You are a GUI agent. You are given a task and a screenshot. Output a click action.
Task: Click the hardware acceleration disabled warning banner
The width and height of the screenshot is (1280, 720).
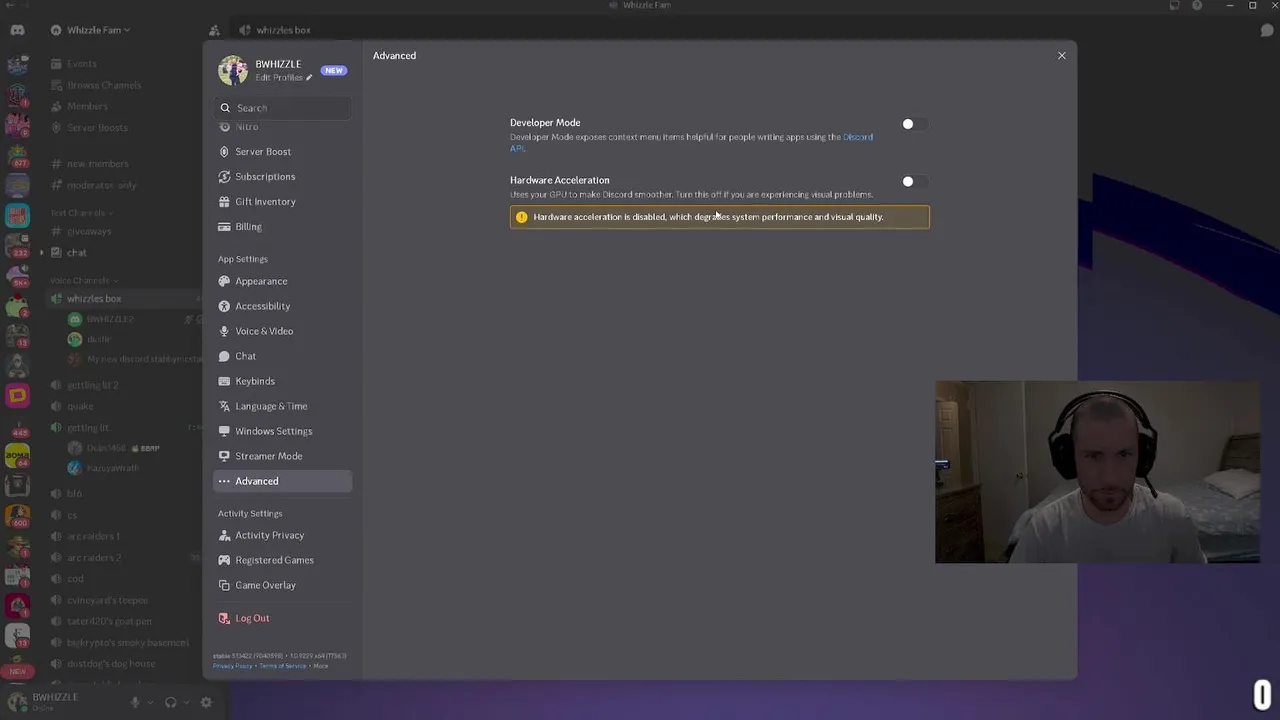click(x=719, y=217)
